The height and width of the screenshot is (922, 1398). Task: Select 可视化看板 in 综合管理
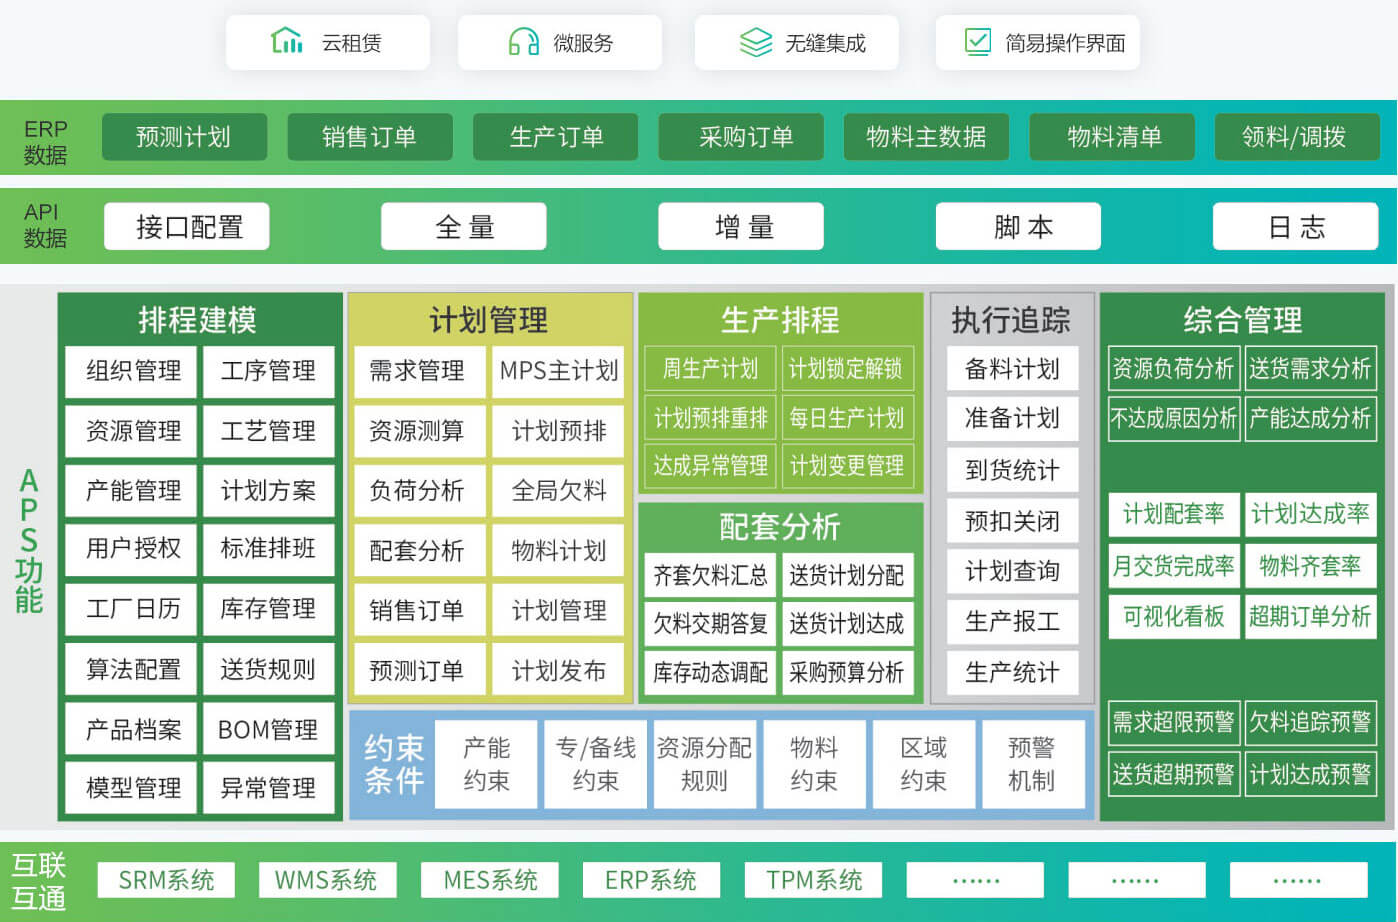coord(1173,617)
